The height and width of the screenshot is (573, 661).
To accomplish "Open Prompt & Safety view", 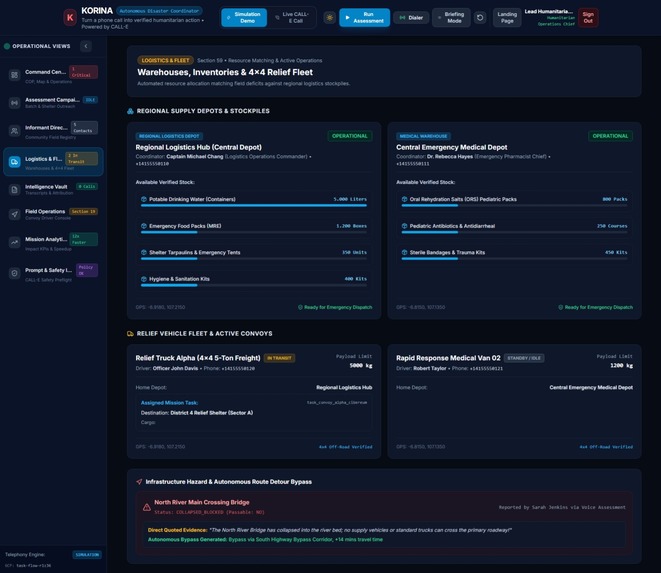I will 53,273.
